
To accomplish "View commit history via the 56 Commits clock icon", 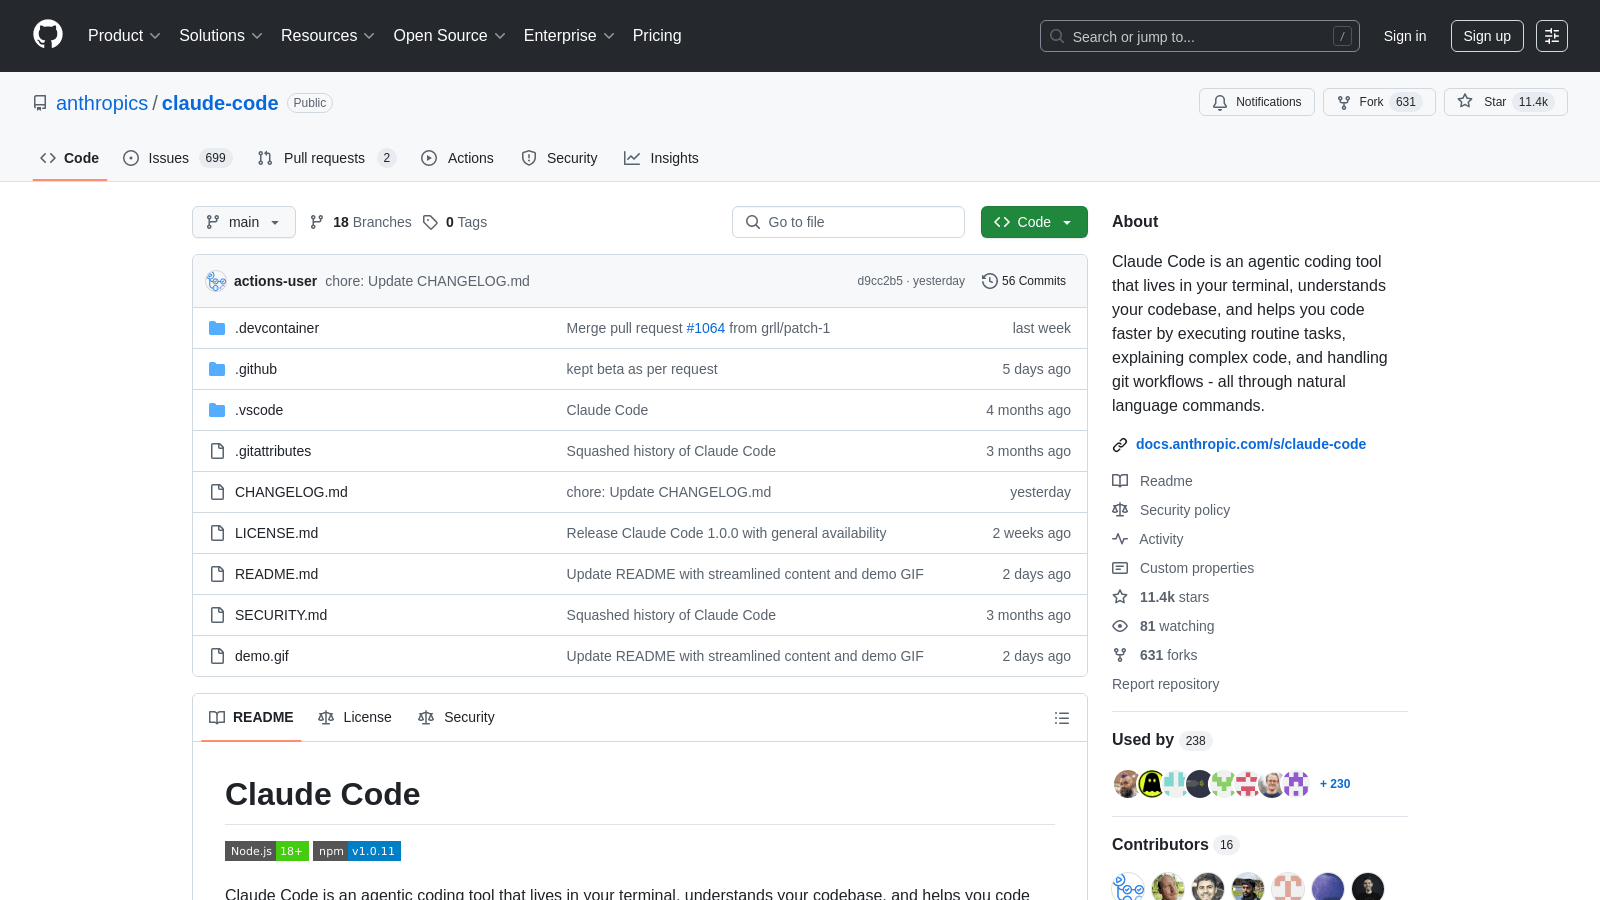I will [x=990, y=281].
